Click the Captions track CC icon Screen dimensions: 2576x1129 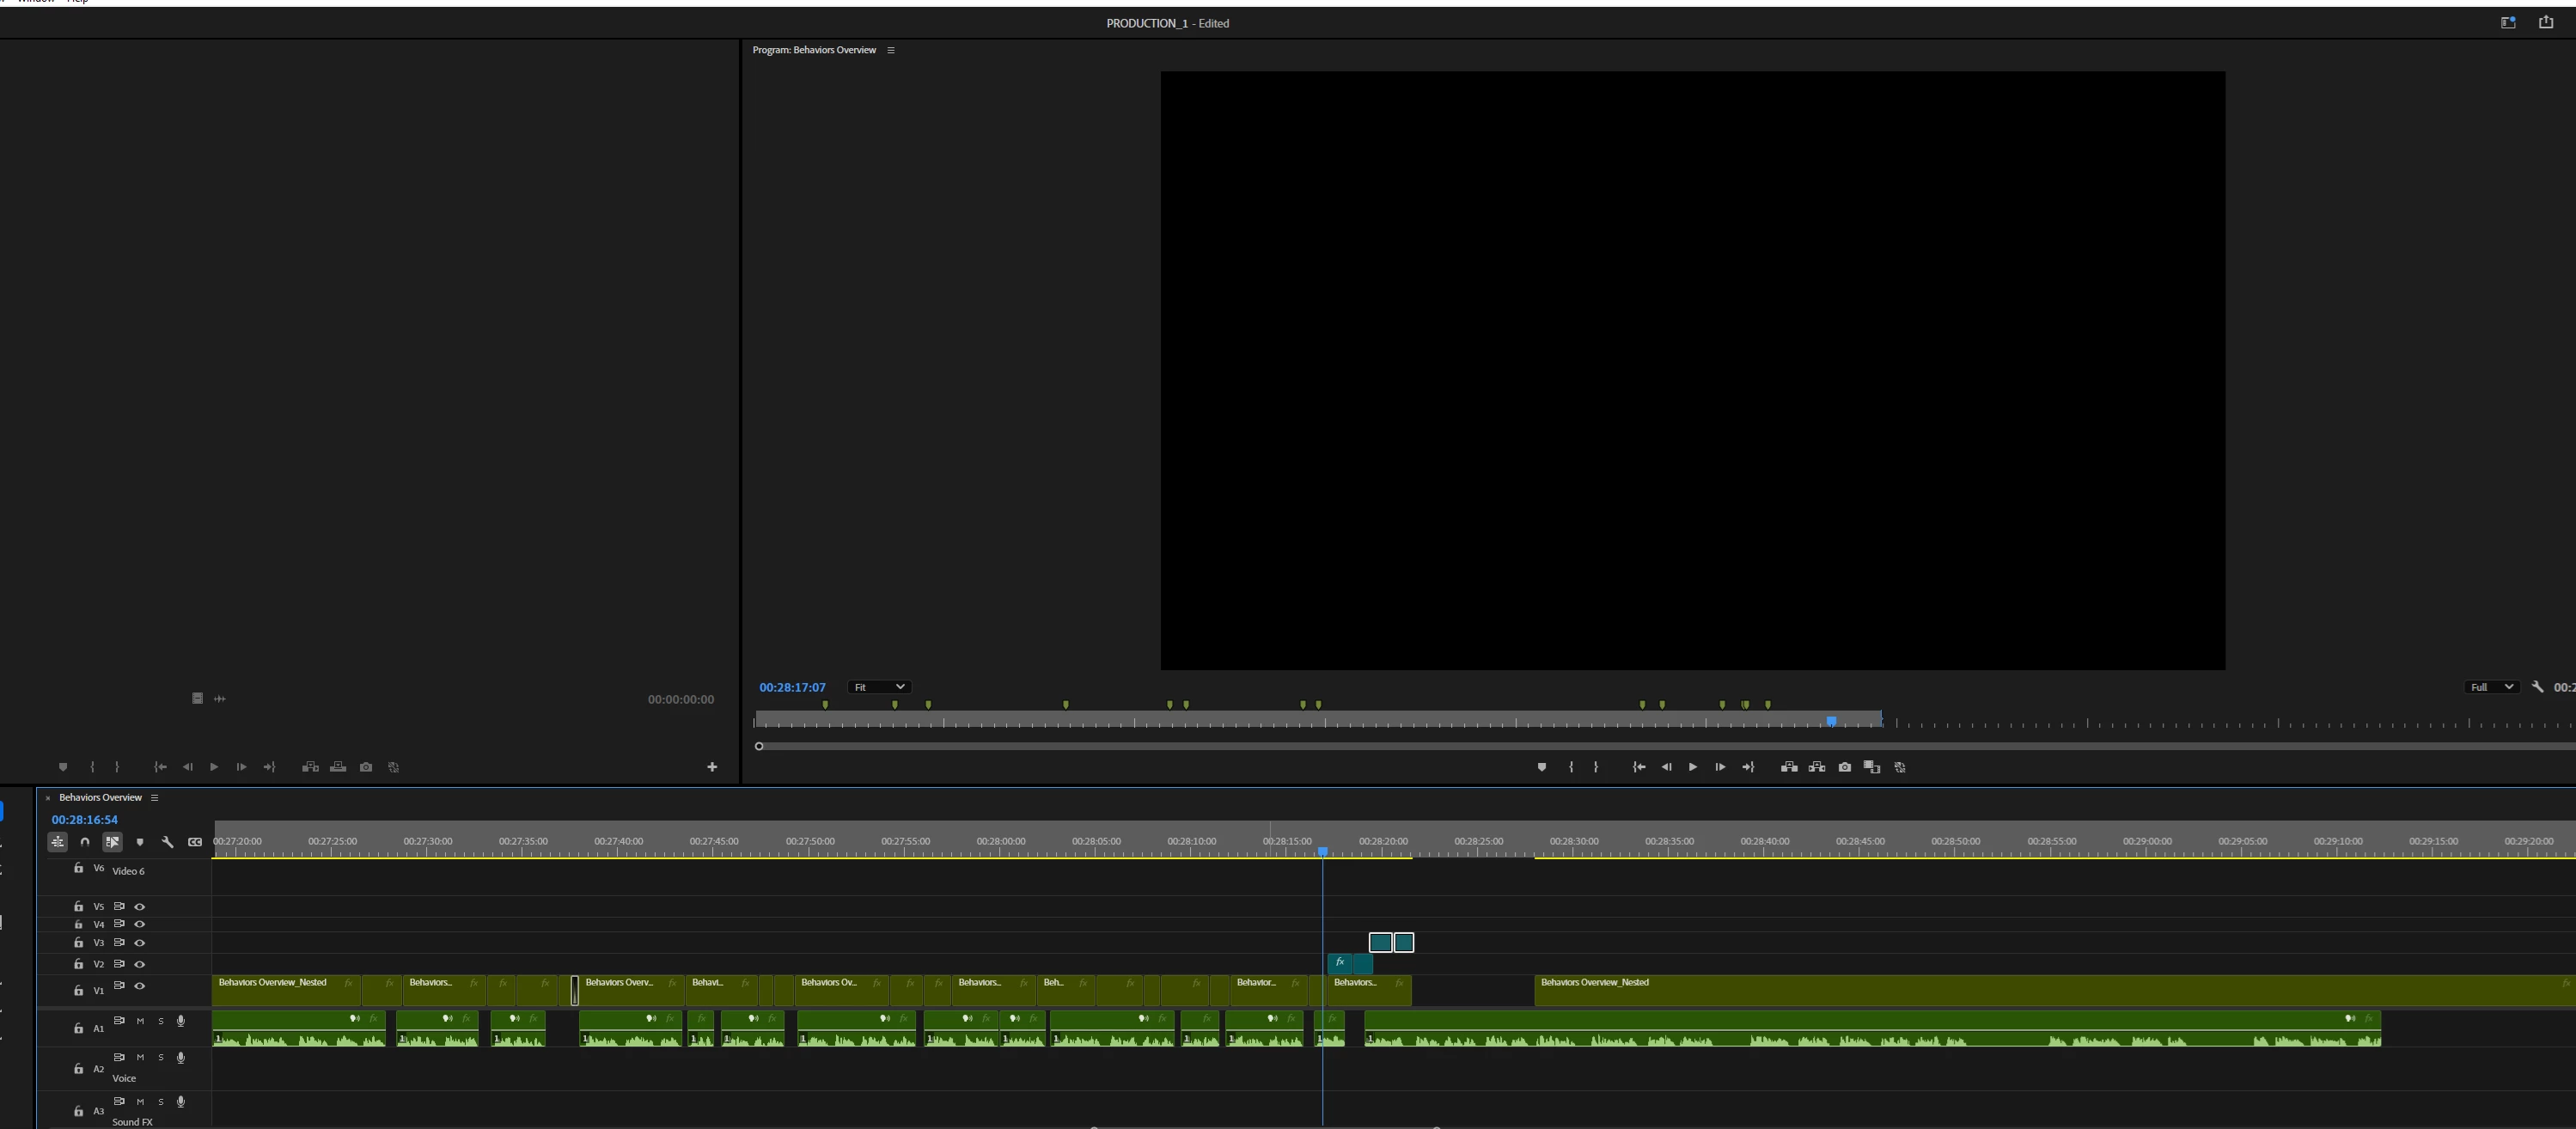(195, 842)
